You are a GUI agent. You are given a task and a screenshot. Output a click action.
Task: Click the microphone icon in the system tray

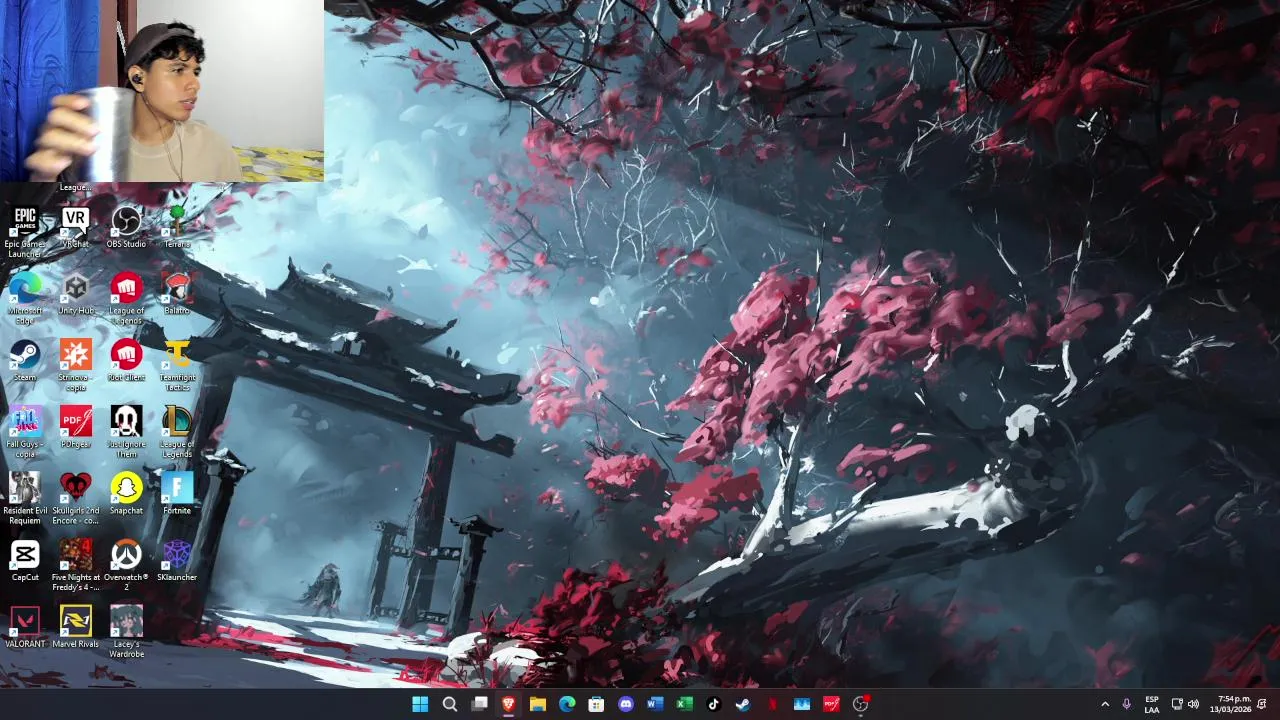click(x=1127, y=704)
